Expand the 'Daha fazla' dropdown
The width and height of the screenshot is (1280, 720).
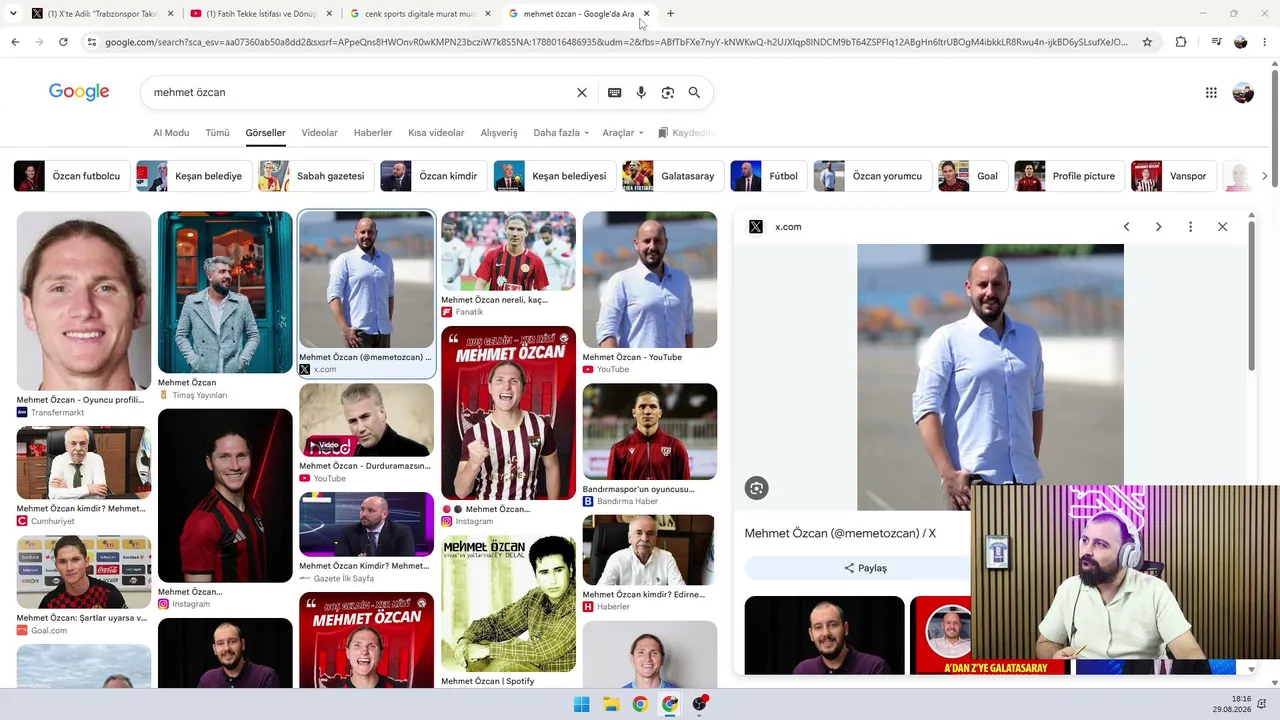pyautogui.click(x=561, y=133)
